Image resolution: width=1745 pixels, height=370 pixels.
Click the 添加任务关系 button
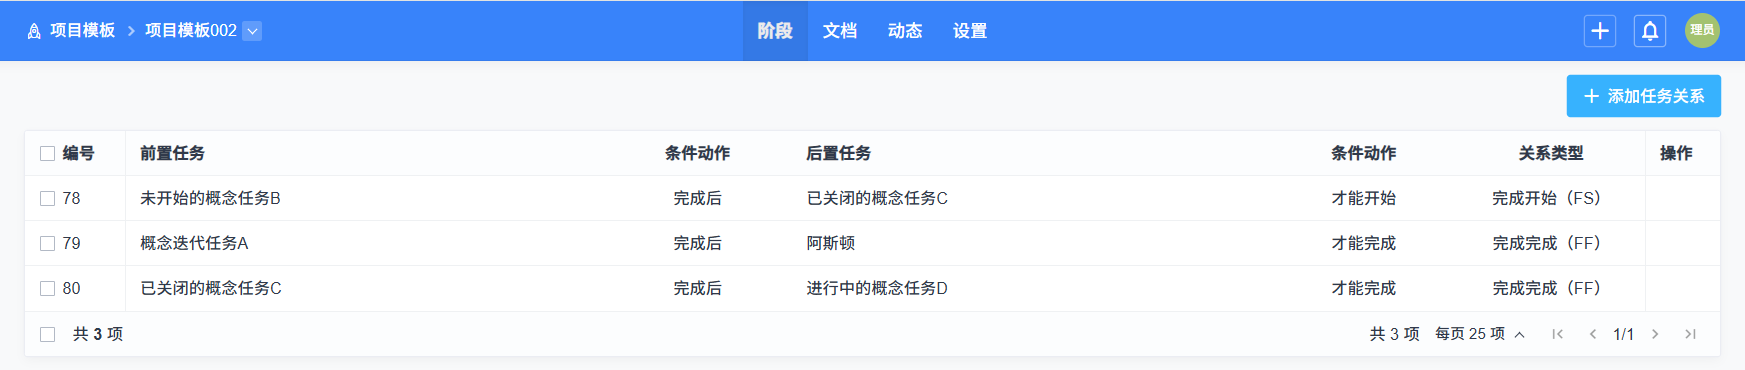coord(1643,96)
